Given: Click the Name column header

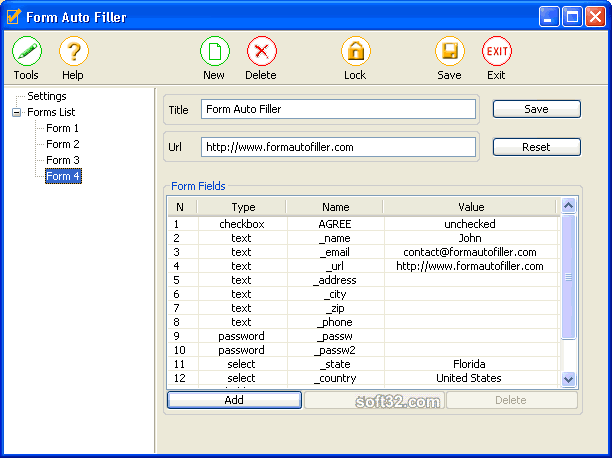Looking at the screenshot, I should pyautogui.click(x=335, y=207).
